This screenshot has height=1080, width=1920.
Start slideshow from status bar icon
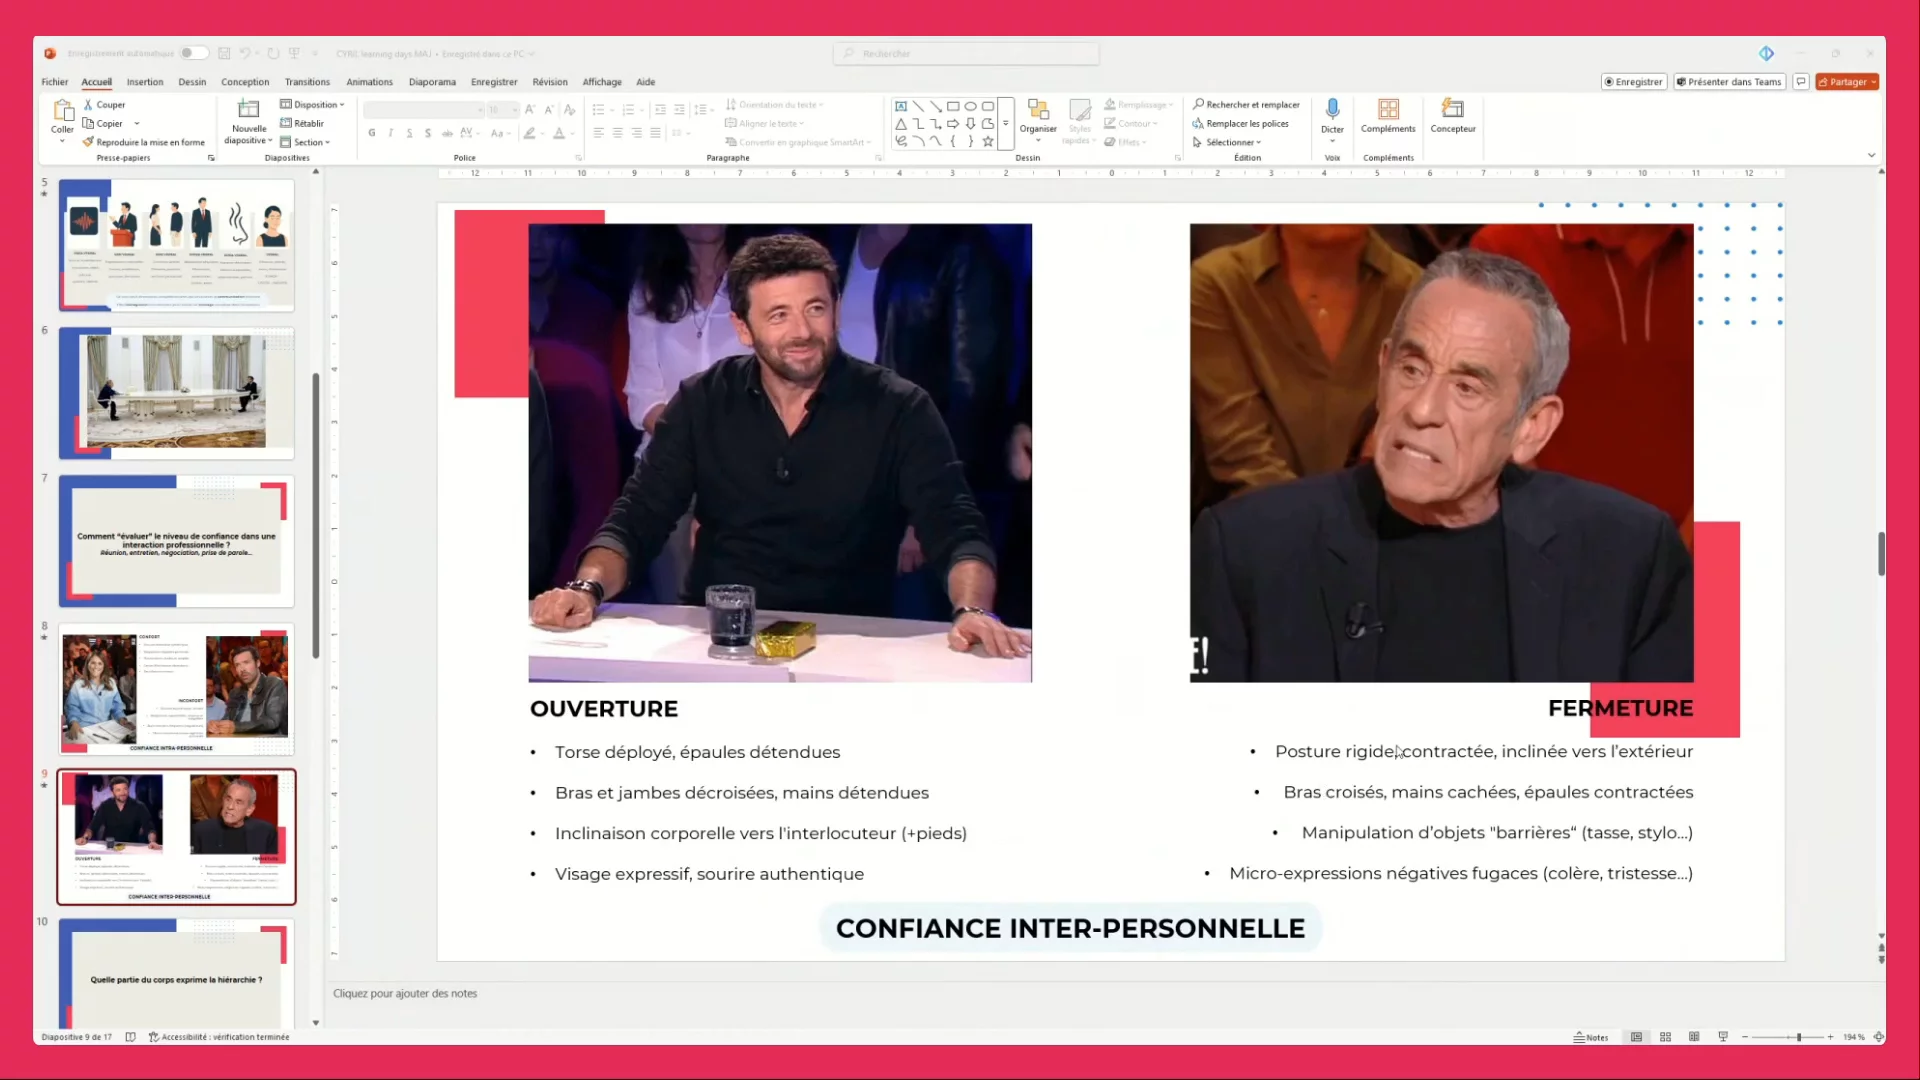click(1722, 1037)
